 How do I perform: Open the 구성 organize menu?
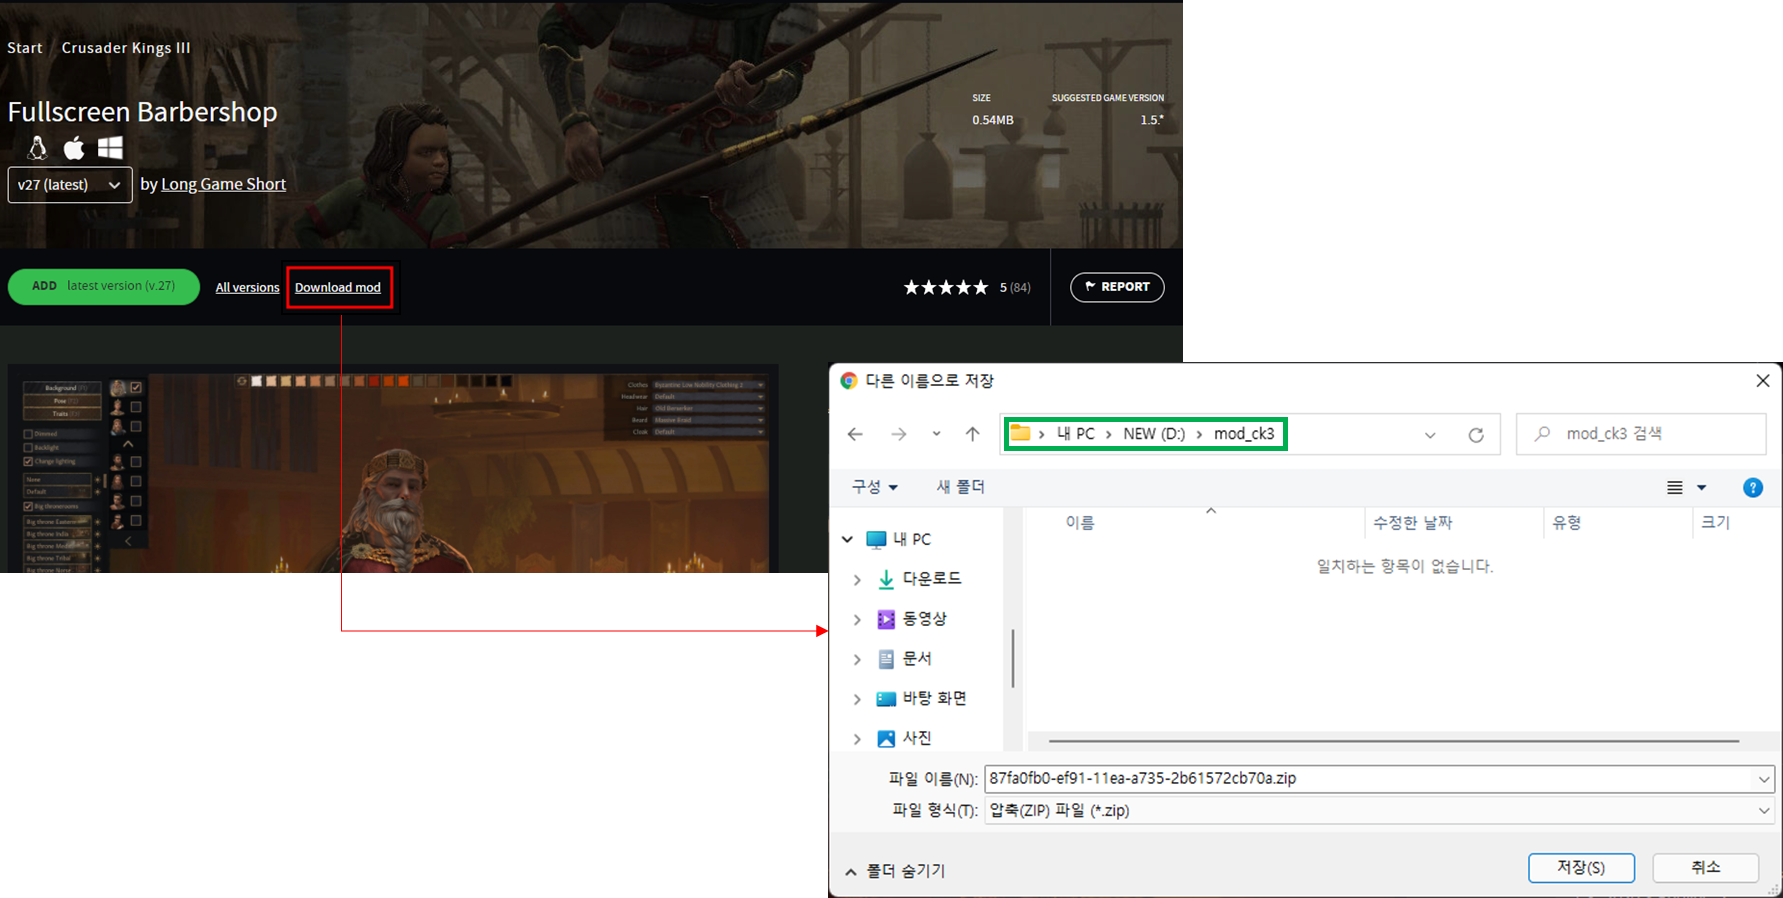pyautogui.click(x=875, y=487)
